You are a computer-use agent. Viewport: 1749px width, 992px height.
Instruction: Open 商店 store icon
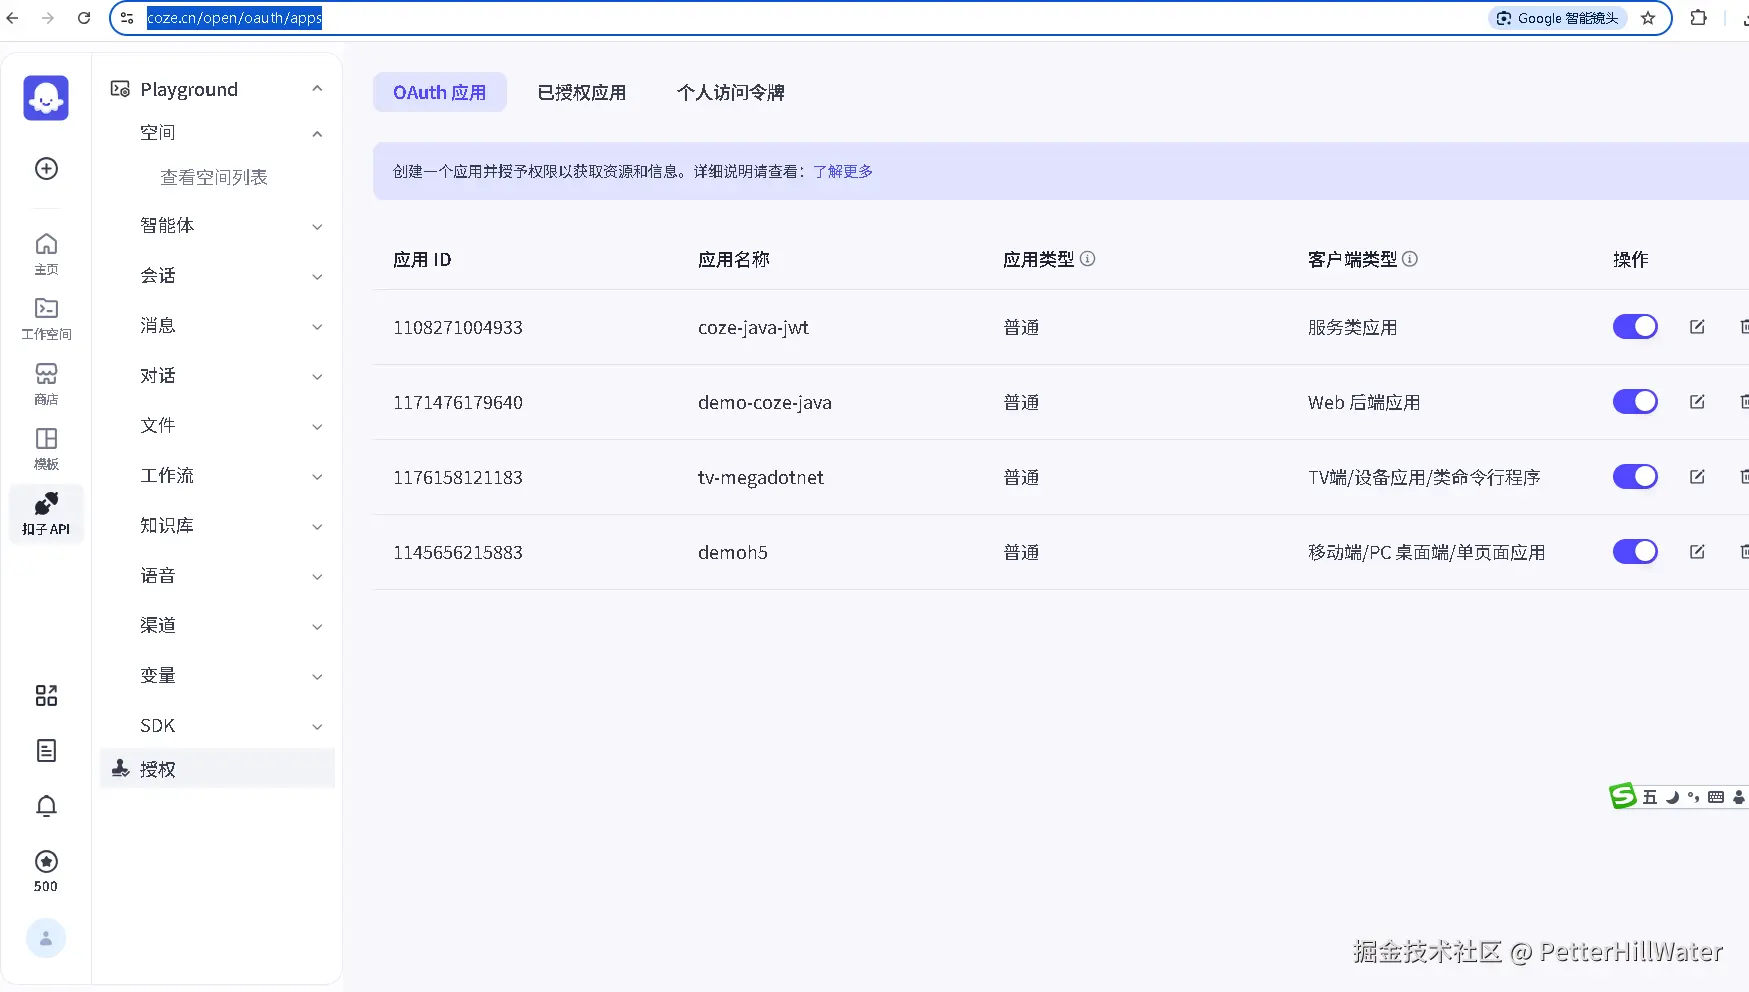coord(46,384)
